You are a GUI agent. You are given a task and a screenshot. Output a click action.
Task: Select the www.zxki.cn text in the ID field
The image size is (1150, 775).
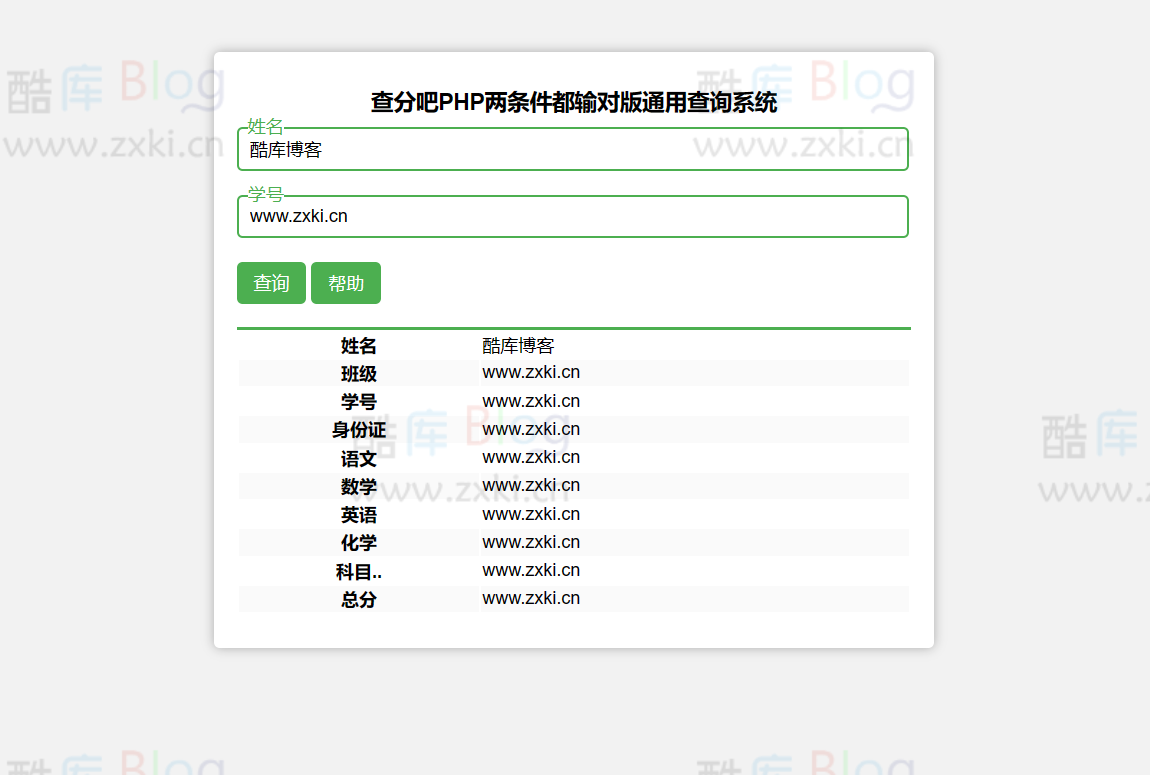tap(300, 216)
